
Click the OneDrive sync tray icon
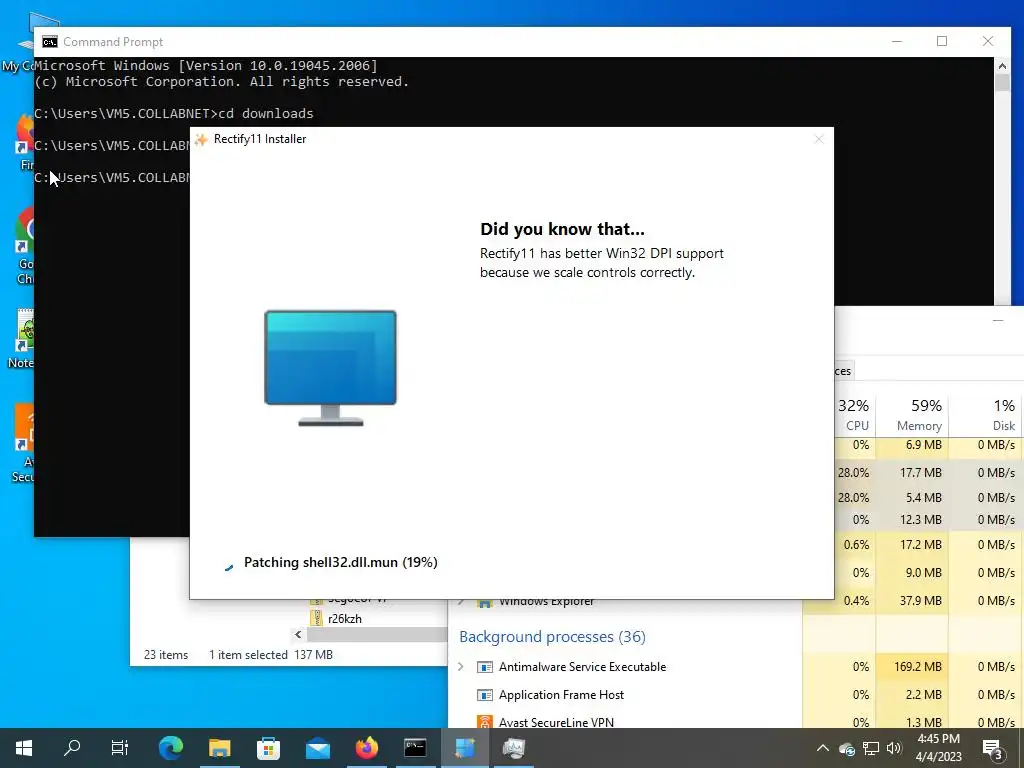click(x=847, y=748)
